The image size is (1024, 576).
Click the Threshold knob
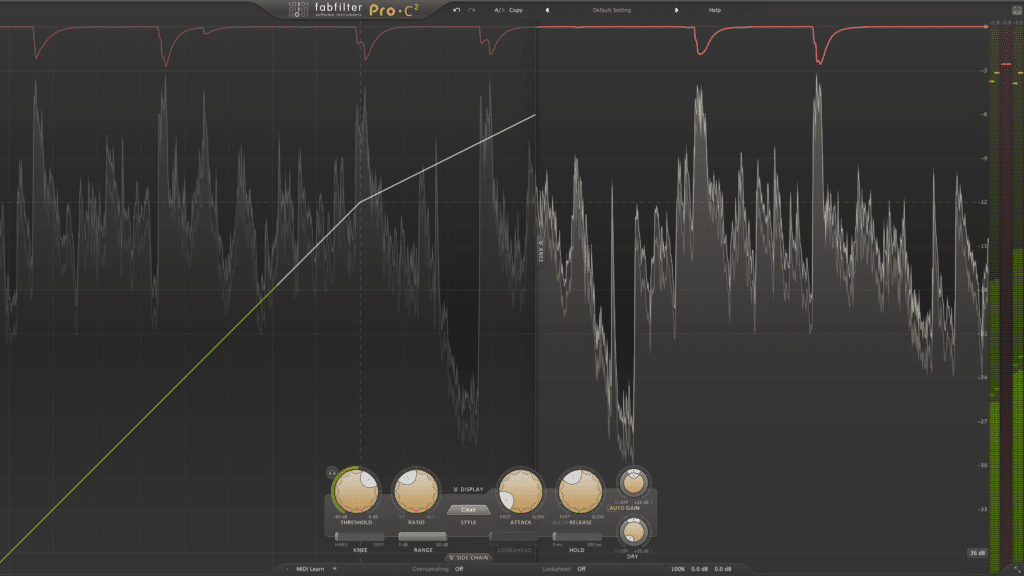pos(357,491)
